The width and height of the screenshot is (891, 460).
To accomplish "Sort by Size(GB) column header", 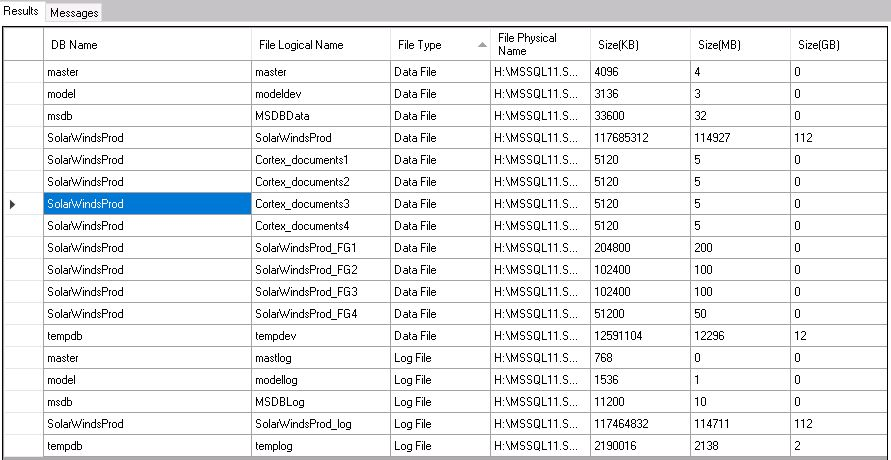I will tap(840, 45).
